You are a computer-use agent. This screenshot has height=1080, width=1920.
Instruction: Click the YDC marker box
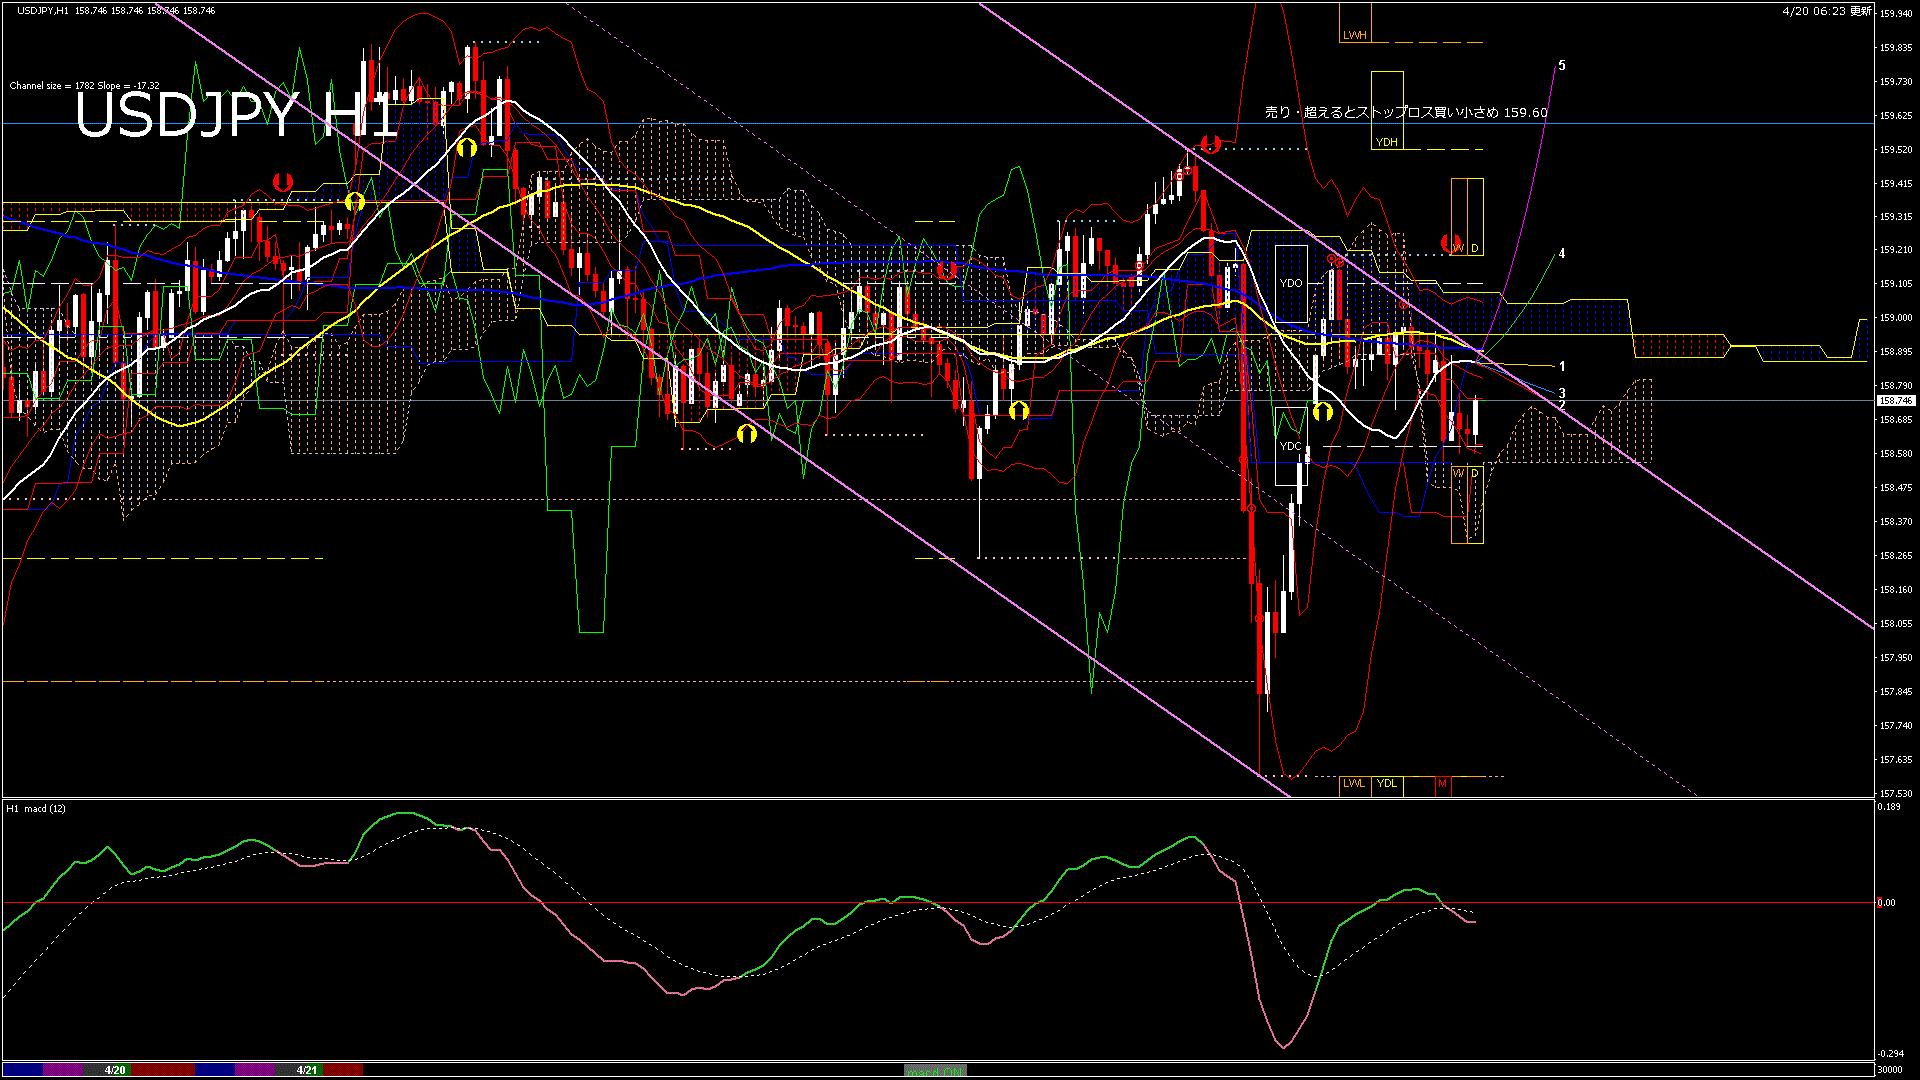click(1291, 446)
